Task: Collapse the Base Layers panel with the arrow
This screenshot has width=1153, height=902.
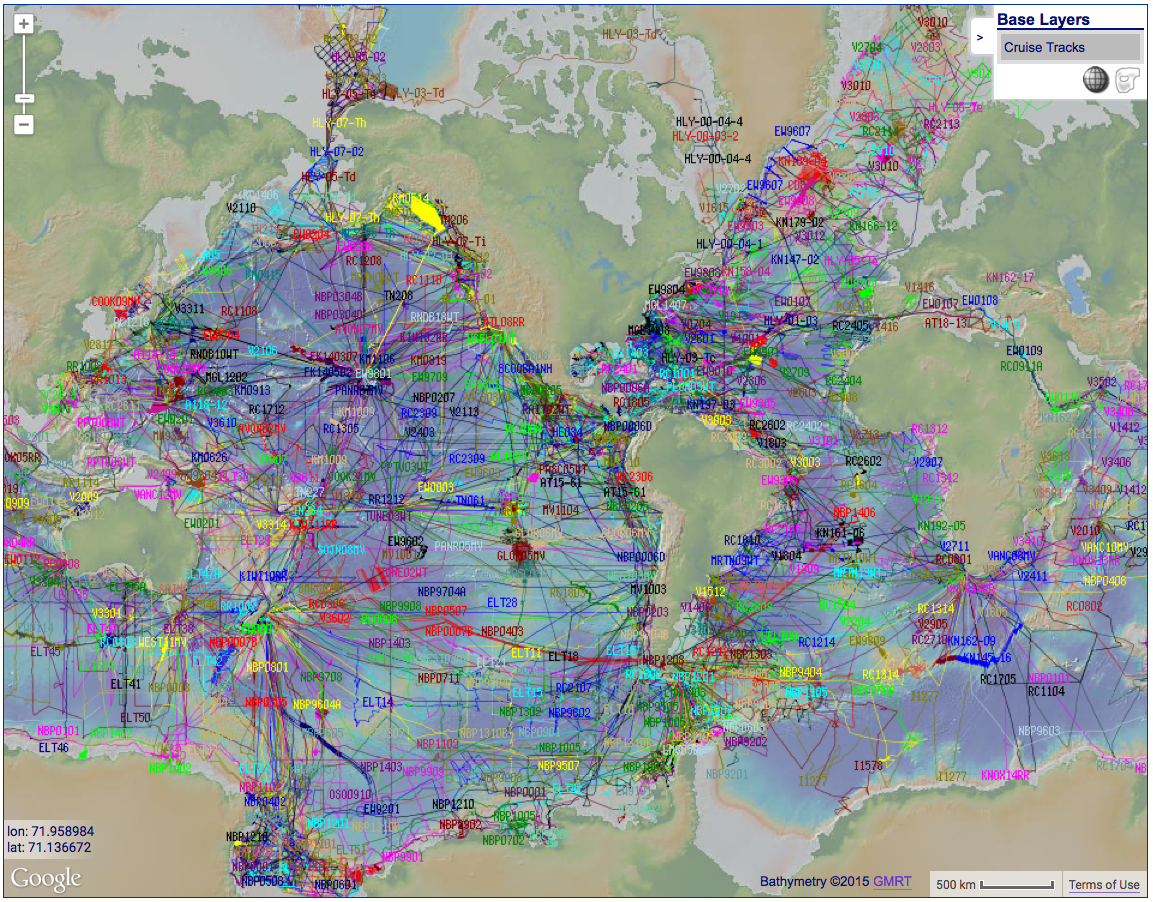Action: pyautogui.click(x=980, y=39)
